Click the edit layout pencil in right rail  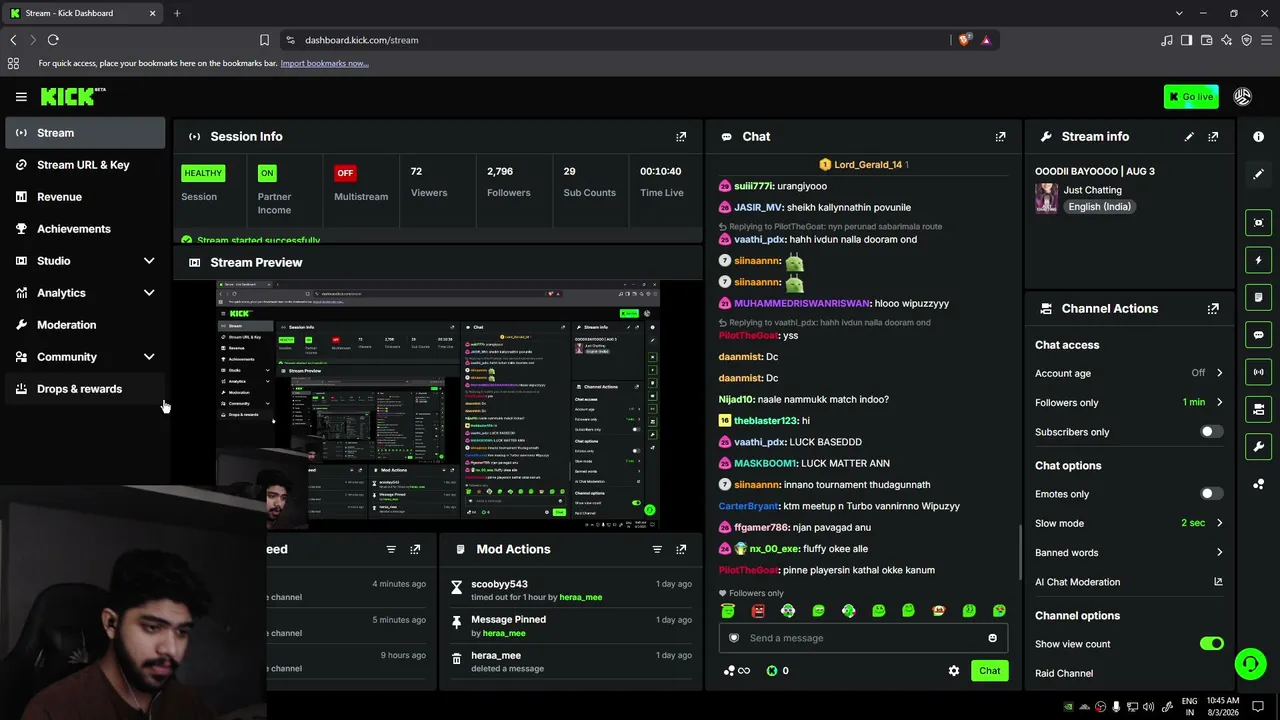[x=1258, y=174]
